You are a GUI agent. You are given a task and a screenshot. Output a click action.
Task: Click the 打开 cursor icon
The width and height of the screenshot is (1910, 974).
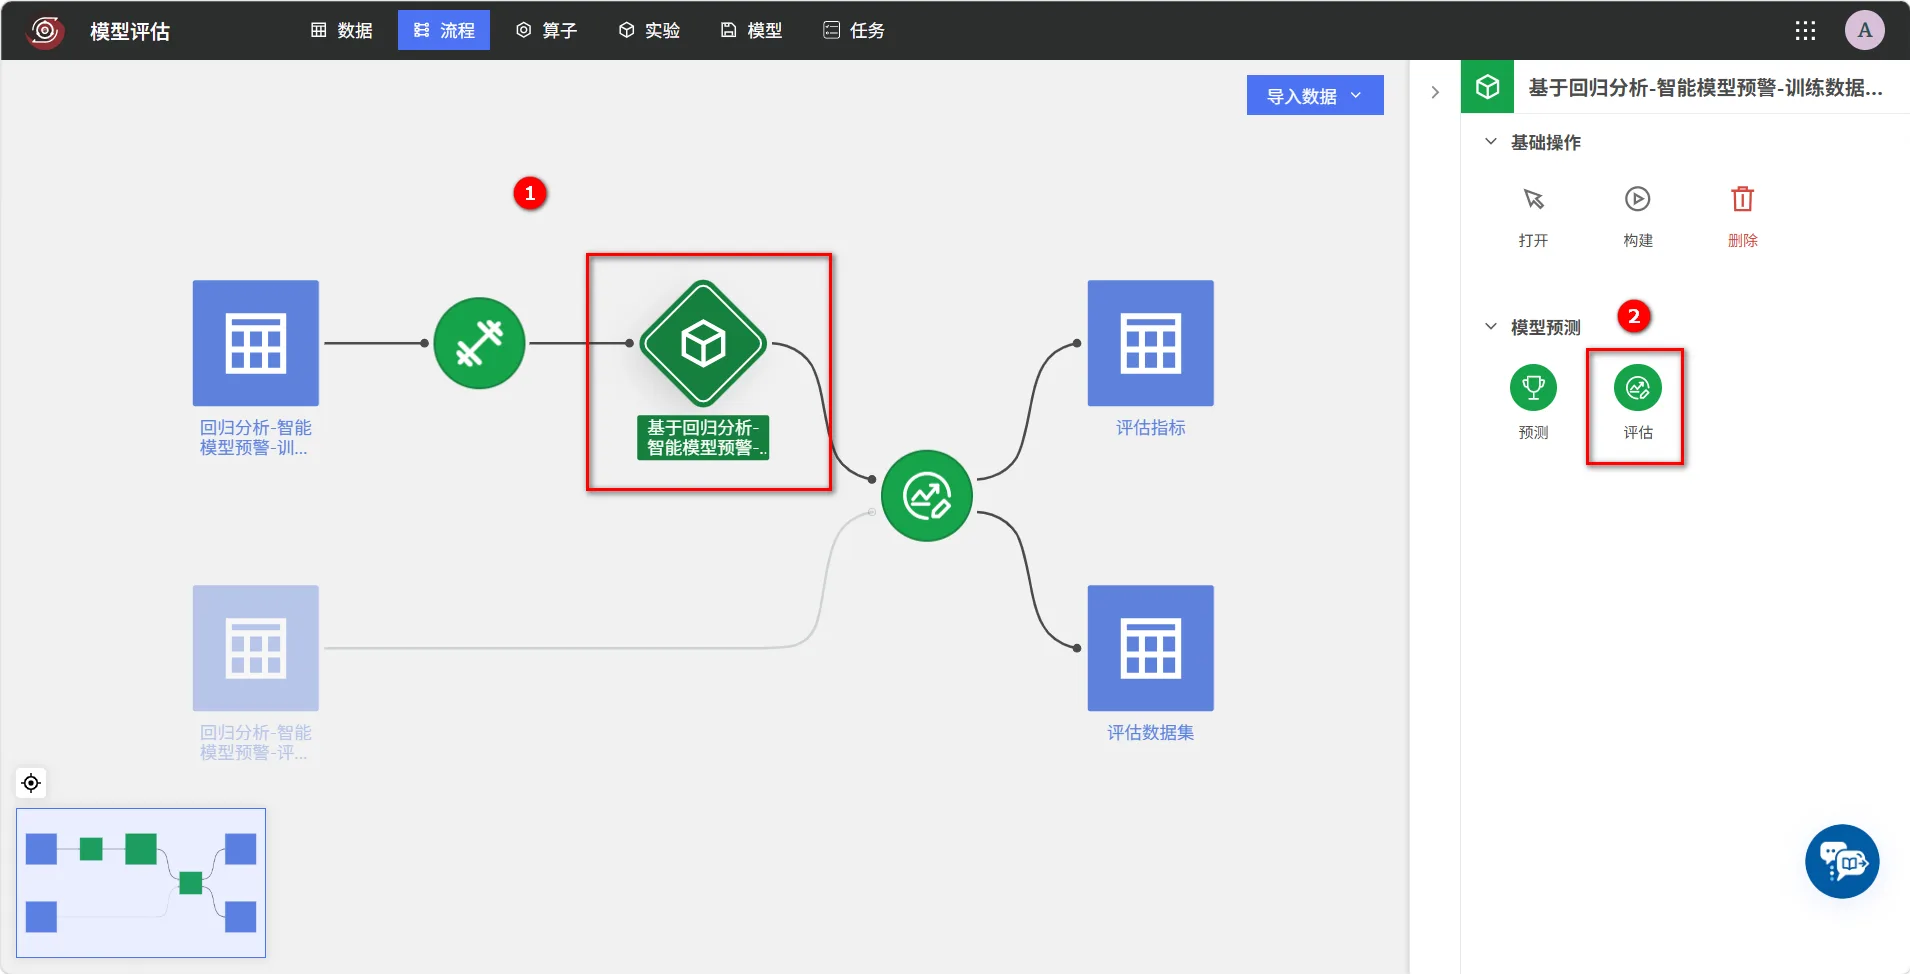click(1533, 199)
